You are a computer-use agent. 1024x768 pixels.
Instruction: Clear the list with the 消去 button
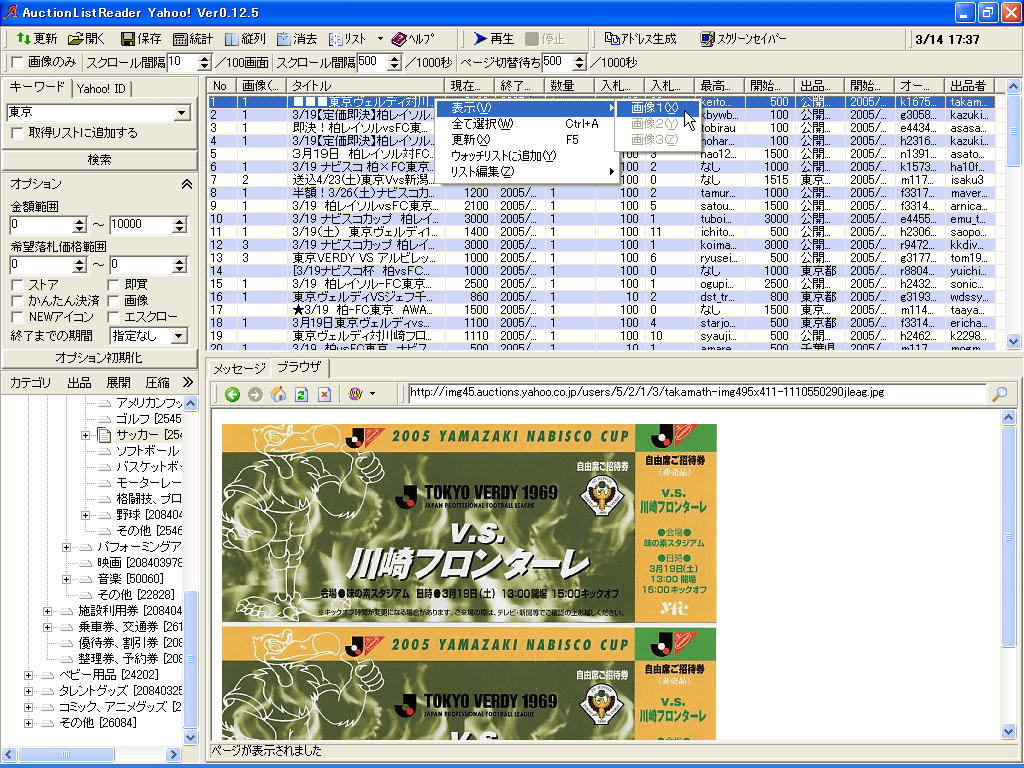coord(297,39)
